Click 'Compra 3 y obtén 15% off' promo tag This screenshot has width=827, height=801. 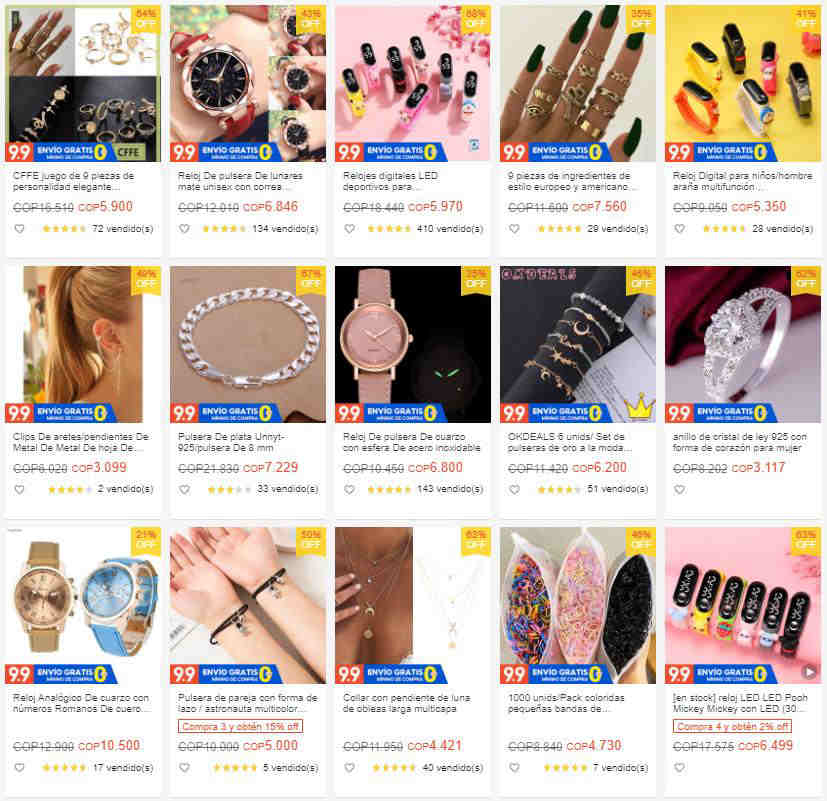(241, 726)
